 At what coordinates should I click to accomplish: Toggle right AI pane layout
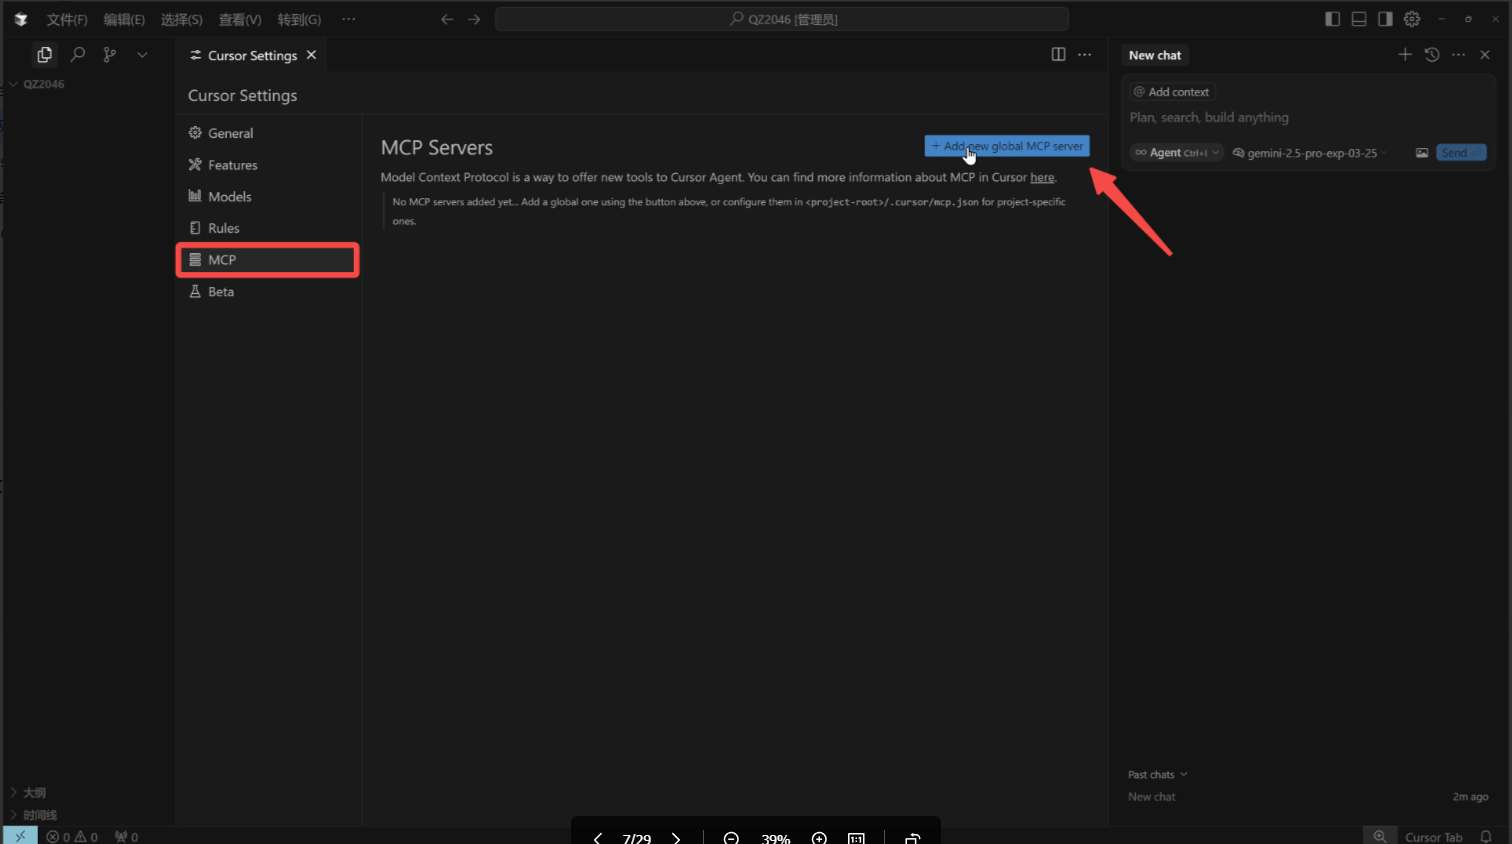(x=1385, y=19)
